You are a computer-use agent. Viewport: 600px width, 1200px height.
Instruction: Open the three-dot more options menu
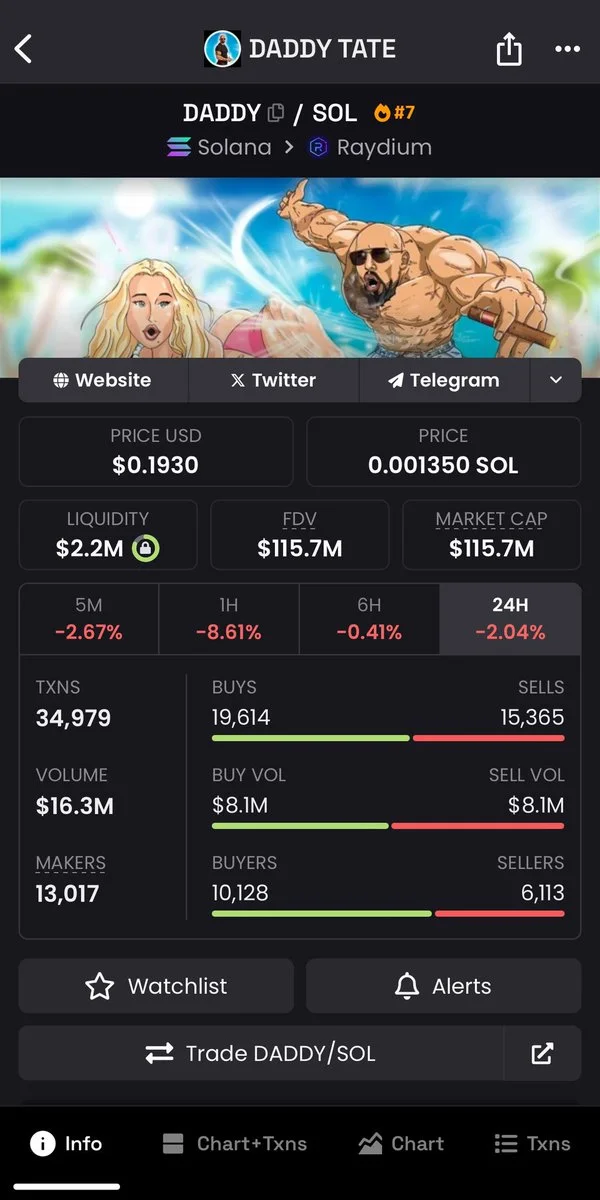point(567,49)
